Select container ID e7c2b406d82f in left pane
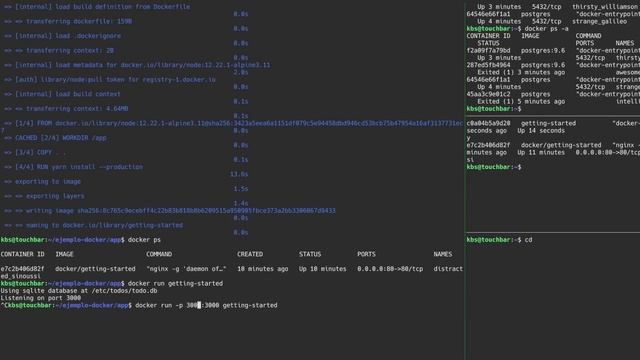 (22, 269)
